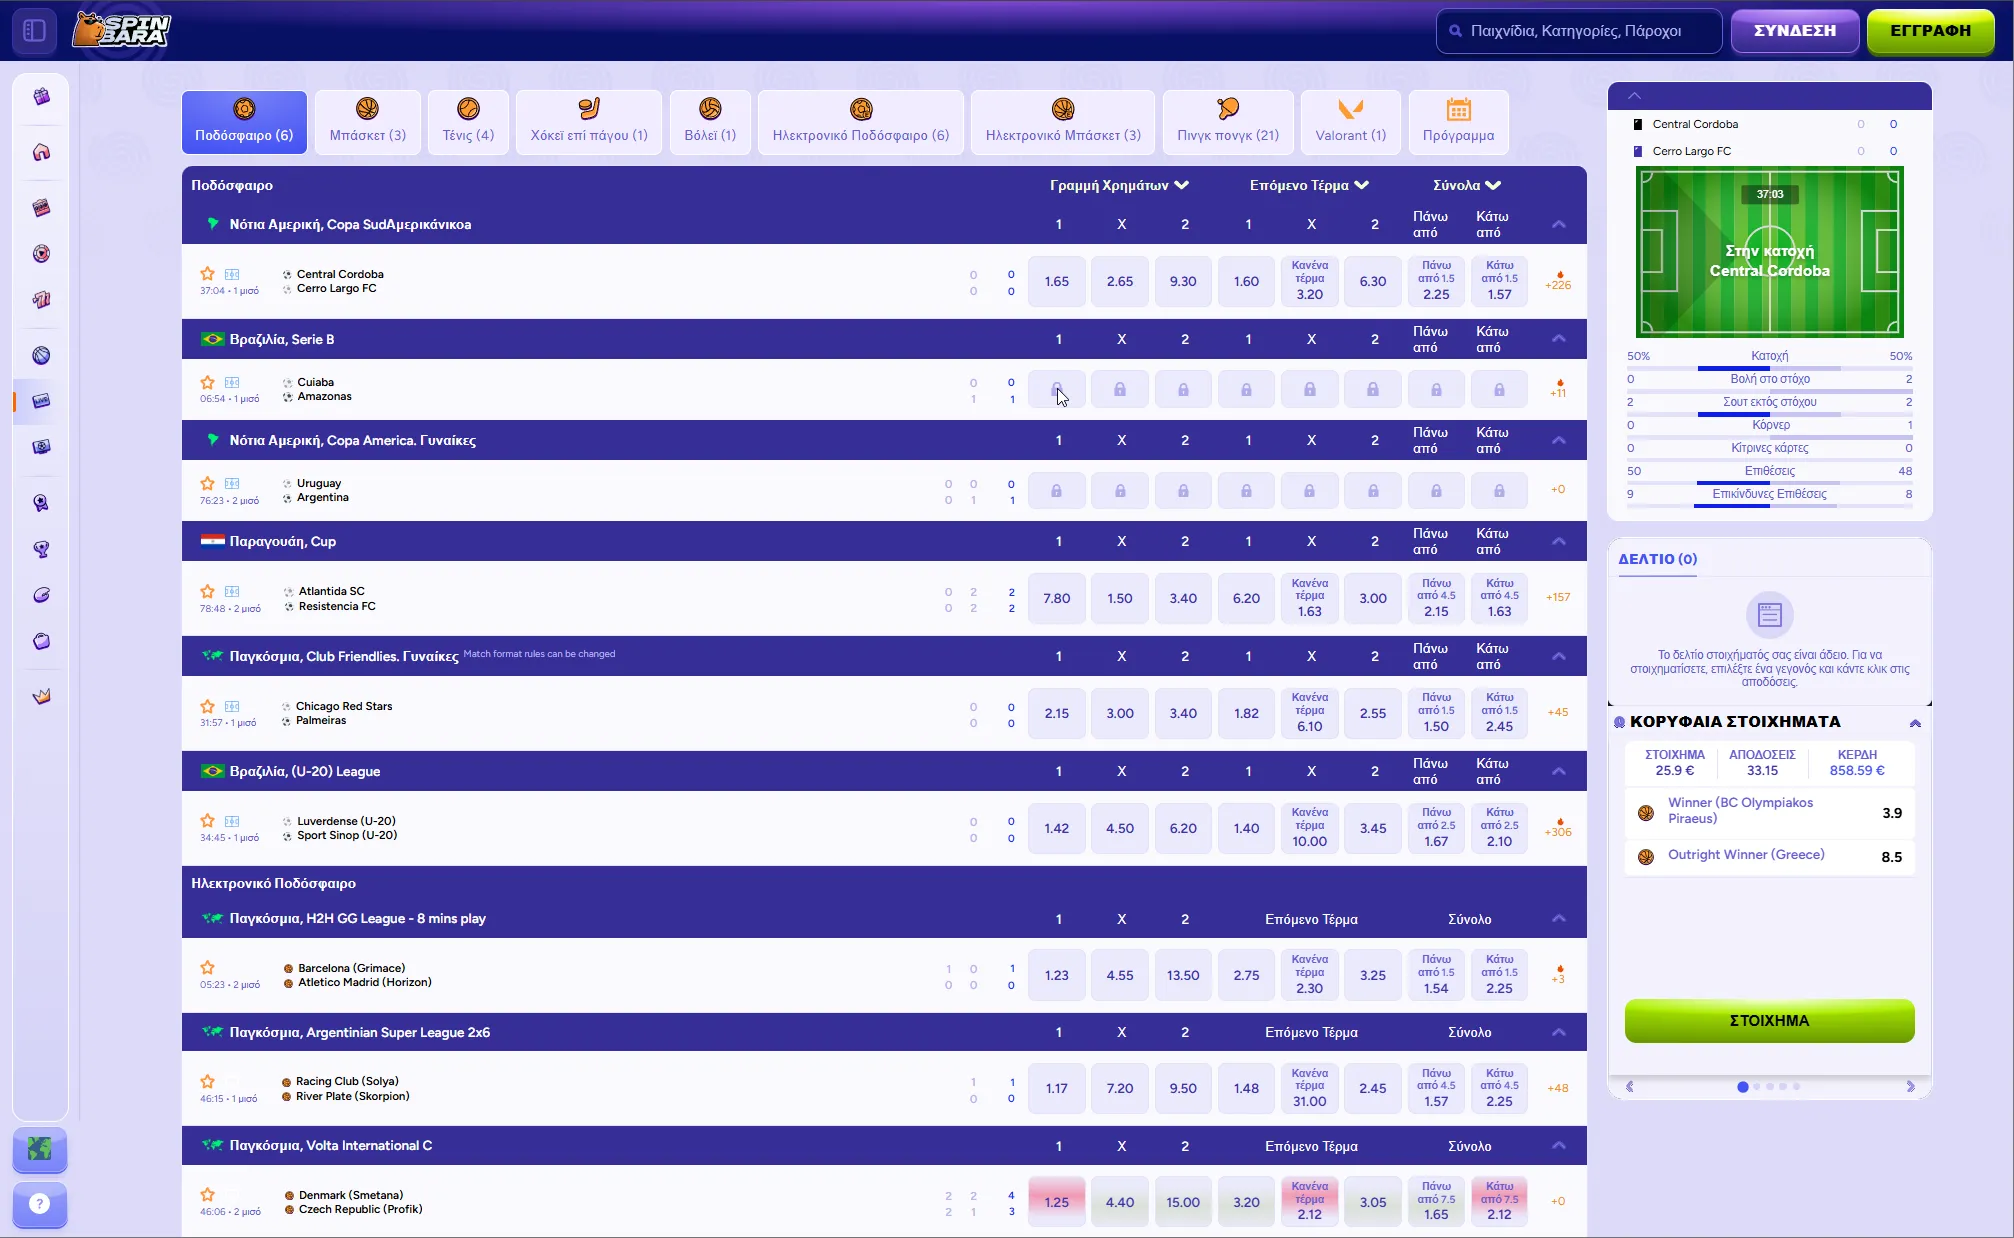Collapse the Βραζιλία, Serie B section
This screenshot has width=2014, height=1238.
pos(1558,339)
